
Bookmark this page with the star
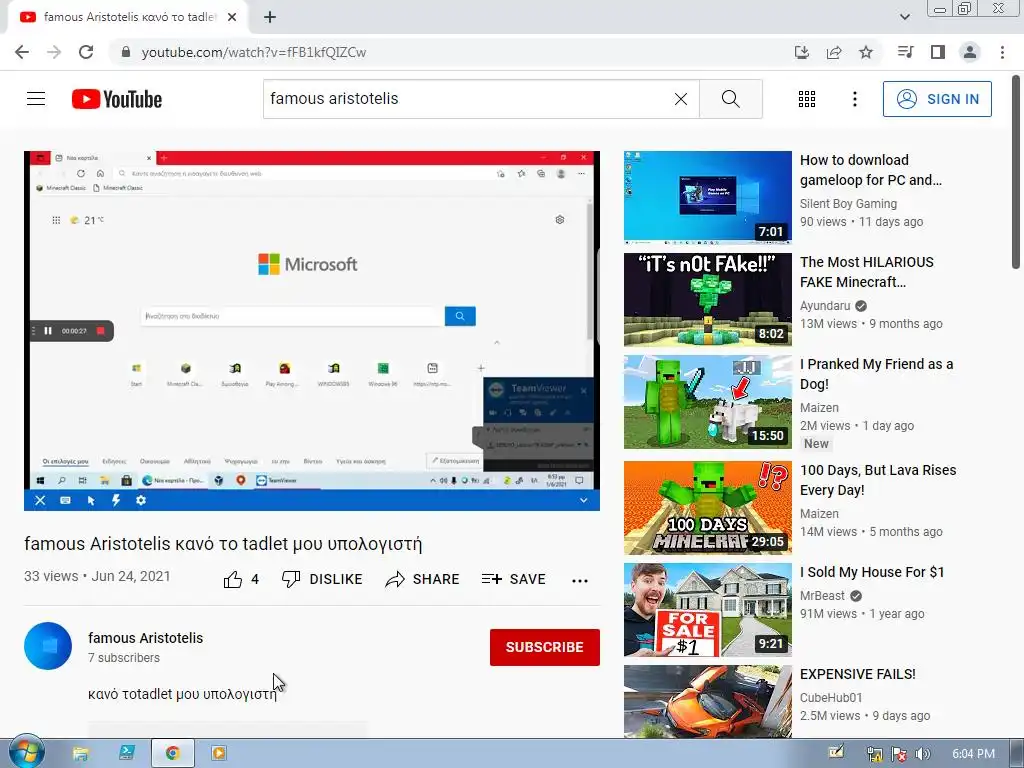pos(866,52)
